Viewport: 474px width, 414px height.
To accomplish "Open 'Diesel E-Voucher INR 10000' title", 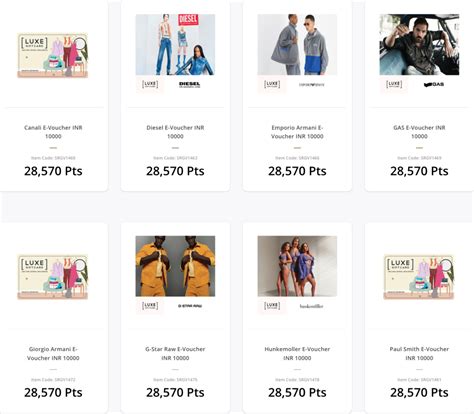I will click(x=175, y=132).
